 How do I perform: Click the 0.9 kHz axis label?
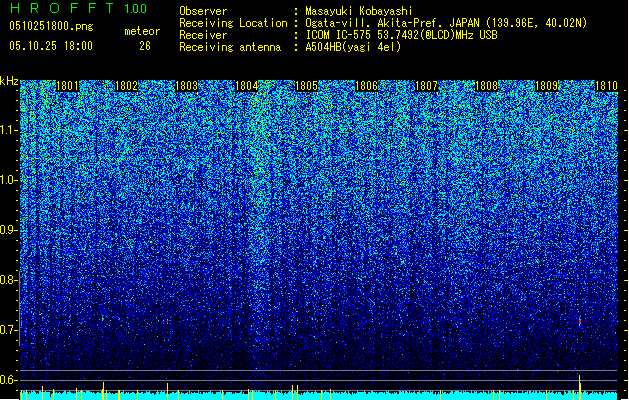[8, 230]
